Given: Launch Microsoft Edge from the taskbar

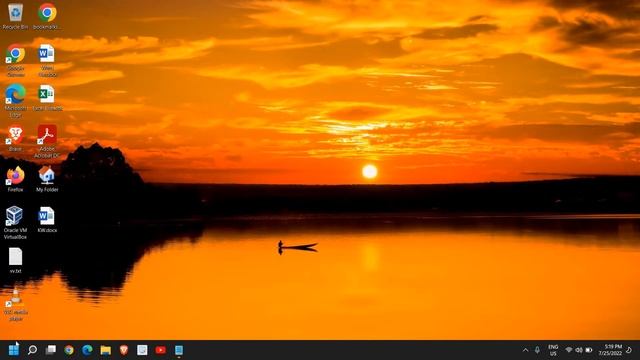Looking at the screenshot, I should pyautogui.click(x=87, y=350).
